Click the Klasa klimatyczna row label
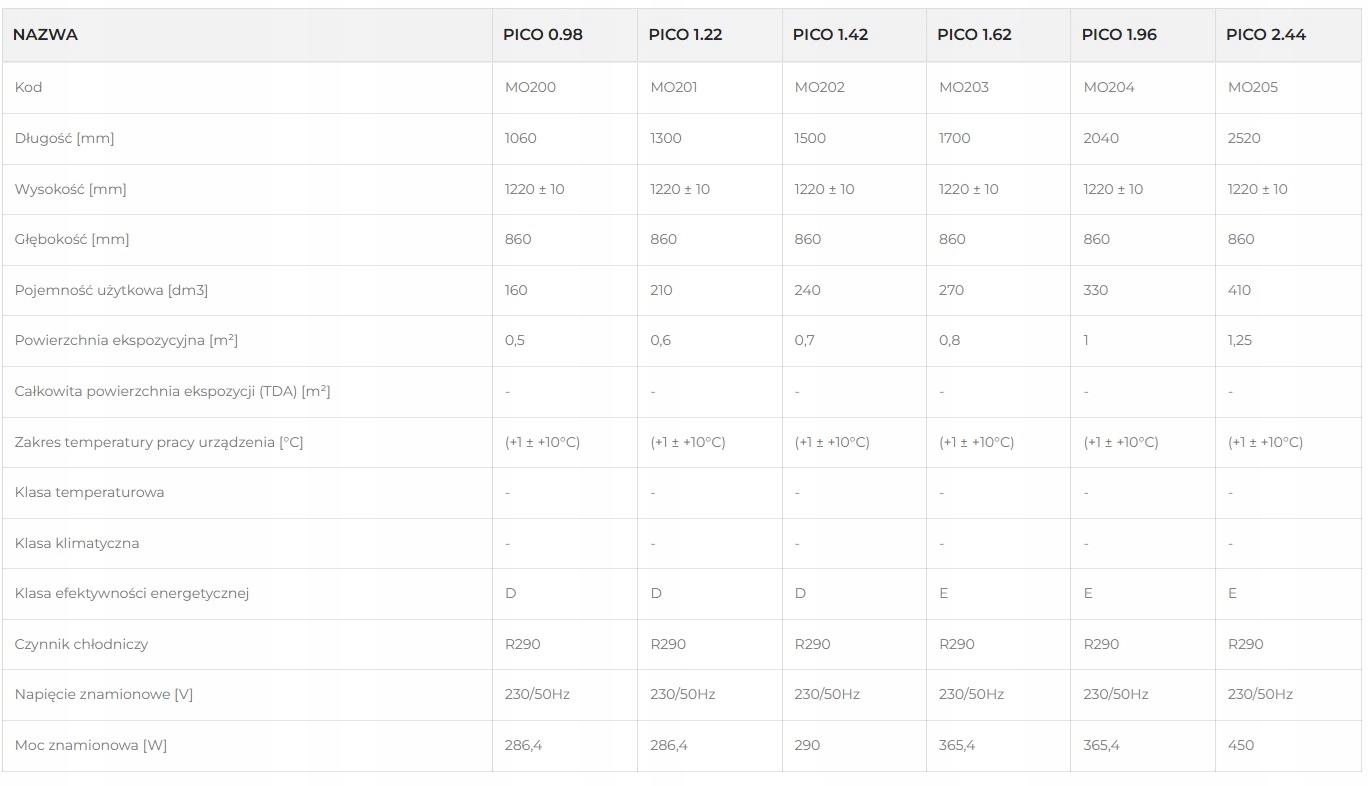The image size is (1370, 786). click(77, 543)
